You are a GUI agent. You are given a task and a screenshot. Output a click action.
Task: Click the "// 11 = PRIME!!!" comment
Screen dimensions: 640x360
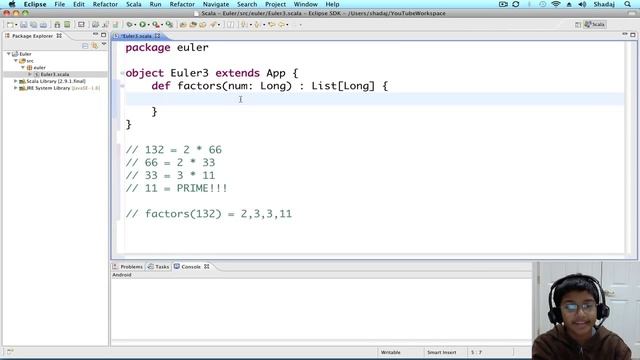click(x=176, y=188)
